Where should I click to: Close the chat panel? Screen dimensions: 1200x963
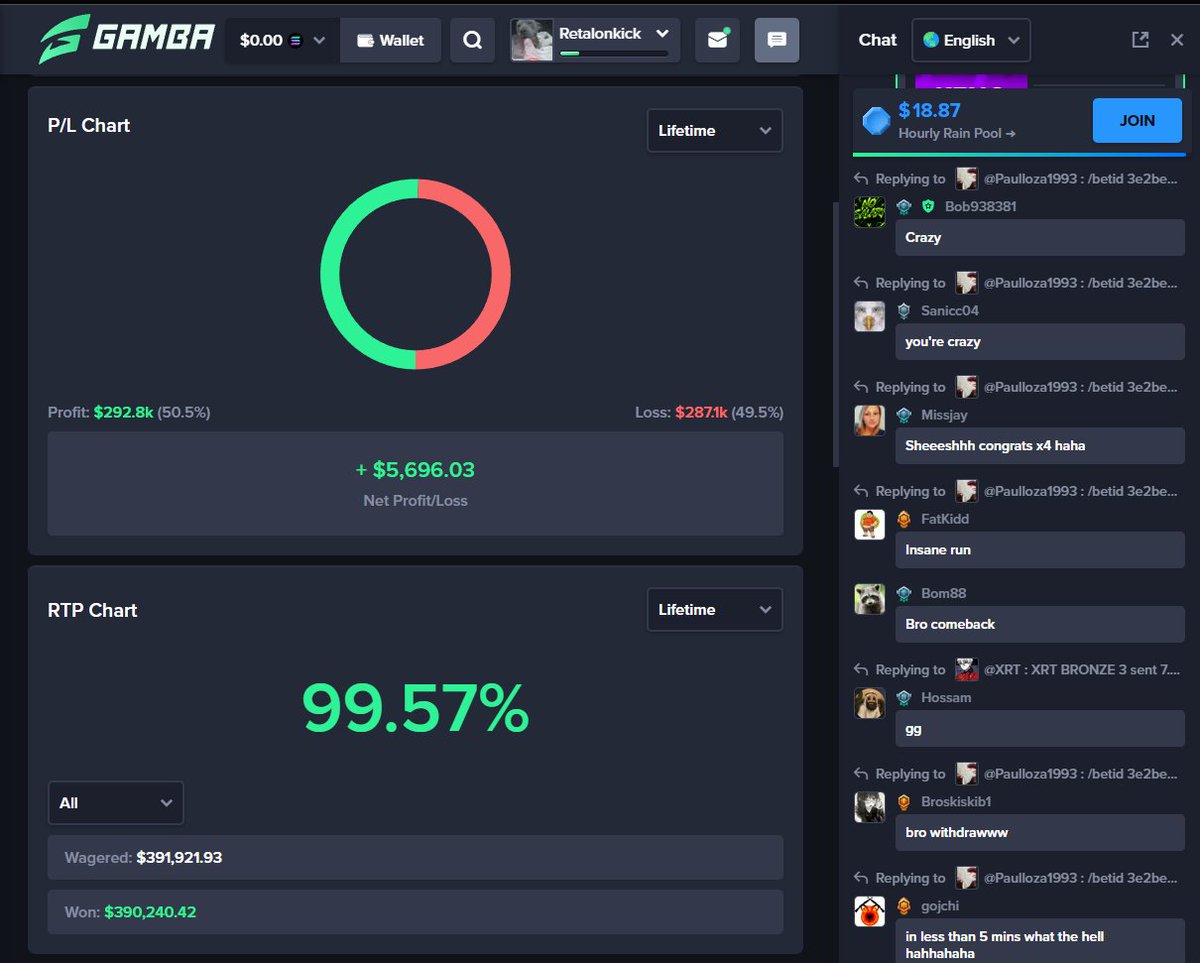tap(1177, 40)
